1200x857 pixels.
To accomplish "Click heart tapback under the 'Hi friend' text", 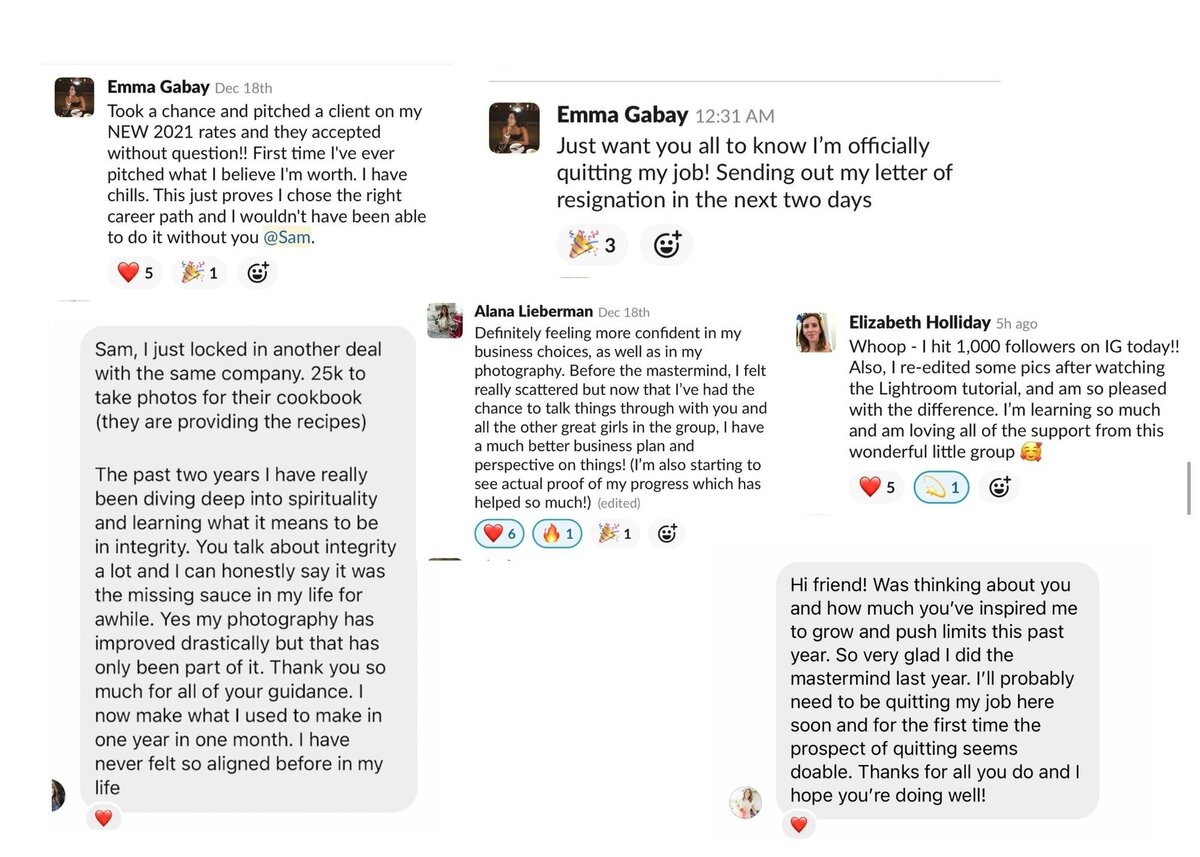I will point(798,825).
